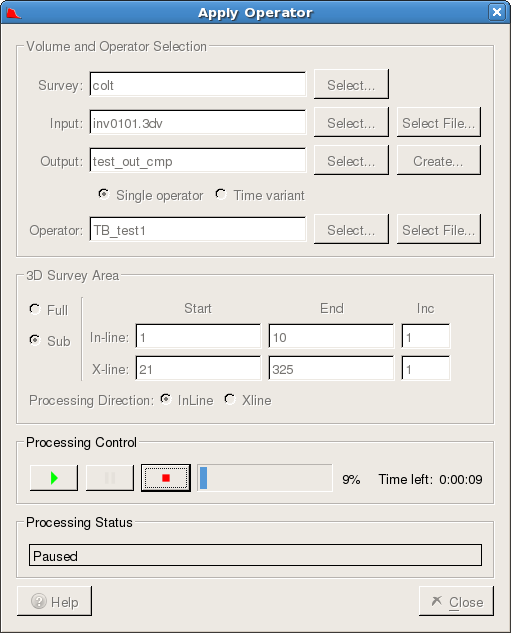Click Select button next to Operator field
Image resolution: width=511 pixels, height=633 pixels.
[351, 229]
